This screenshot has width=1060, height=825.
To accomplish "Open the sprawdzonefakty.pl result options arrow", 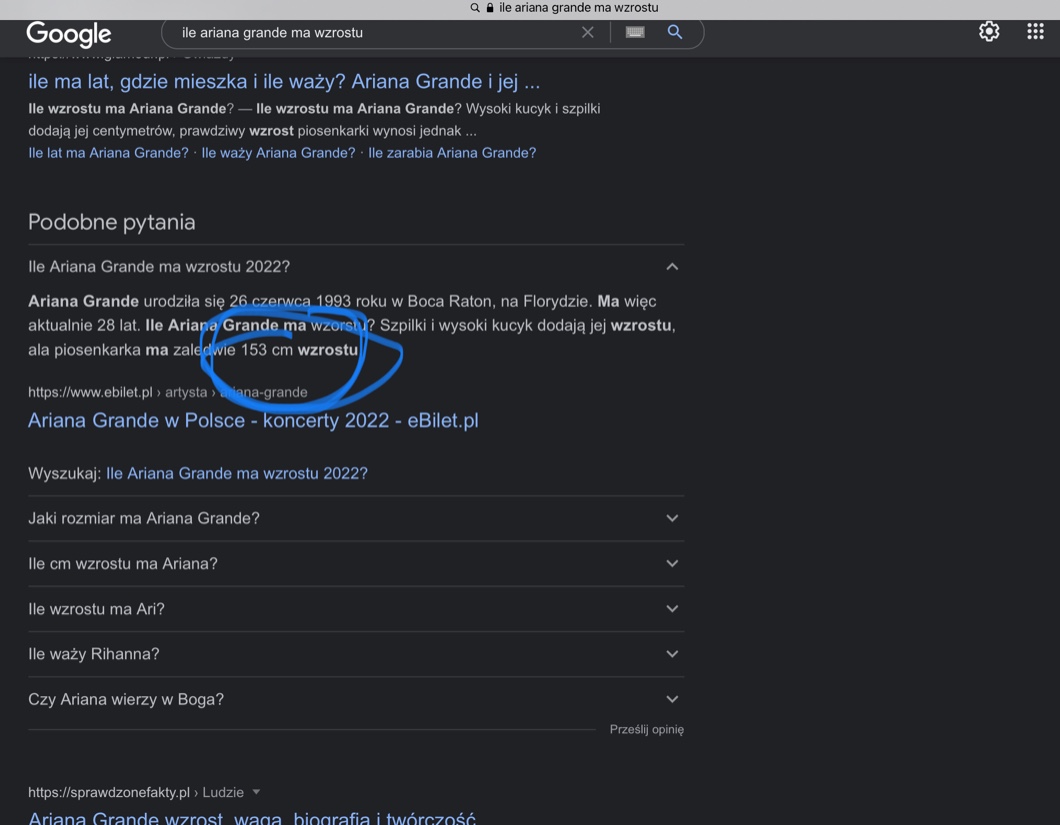I will (256, 792).
